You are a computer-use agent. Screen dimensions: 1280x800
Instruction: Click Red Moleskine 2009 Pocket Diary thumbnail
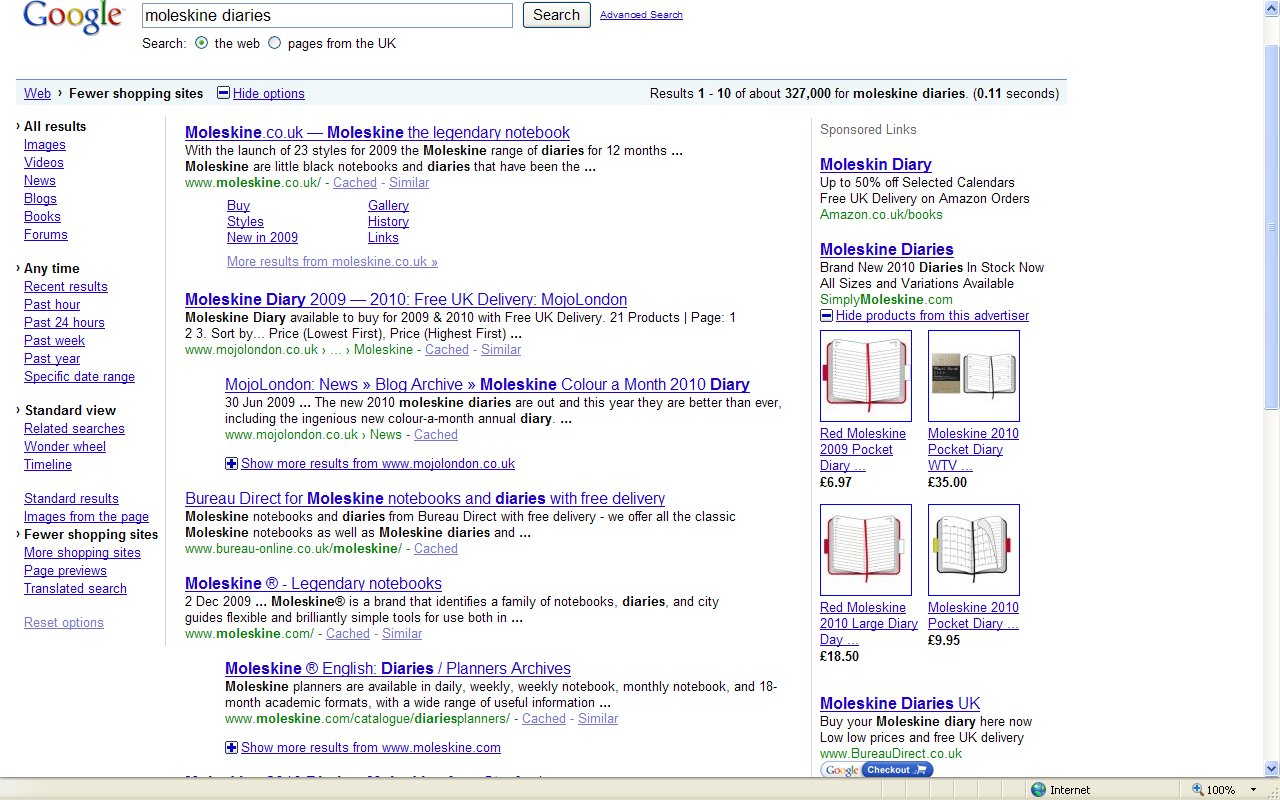[x=866, y=376]
